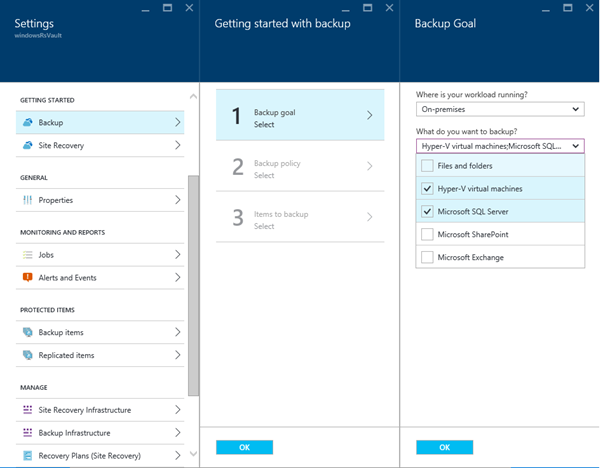
Task: Expand the Site Recovery Infrastructure chevron
Action: point(177,410)
